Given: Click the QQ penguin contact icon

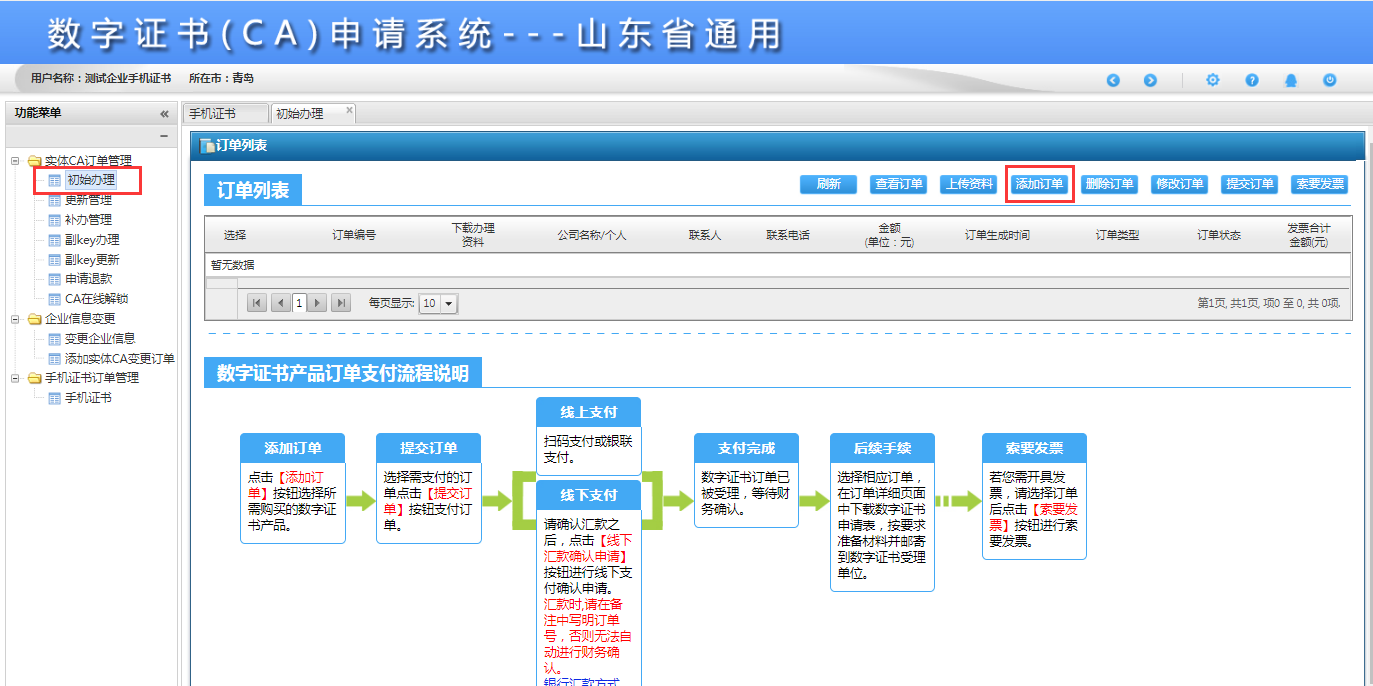Looking at the screenshot, I should (x=1291, y=80).
